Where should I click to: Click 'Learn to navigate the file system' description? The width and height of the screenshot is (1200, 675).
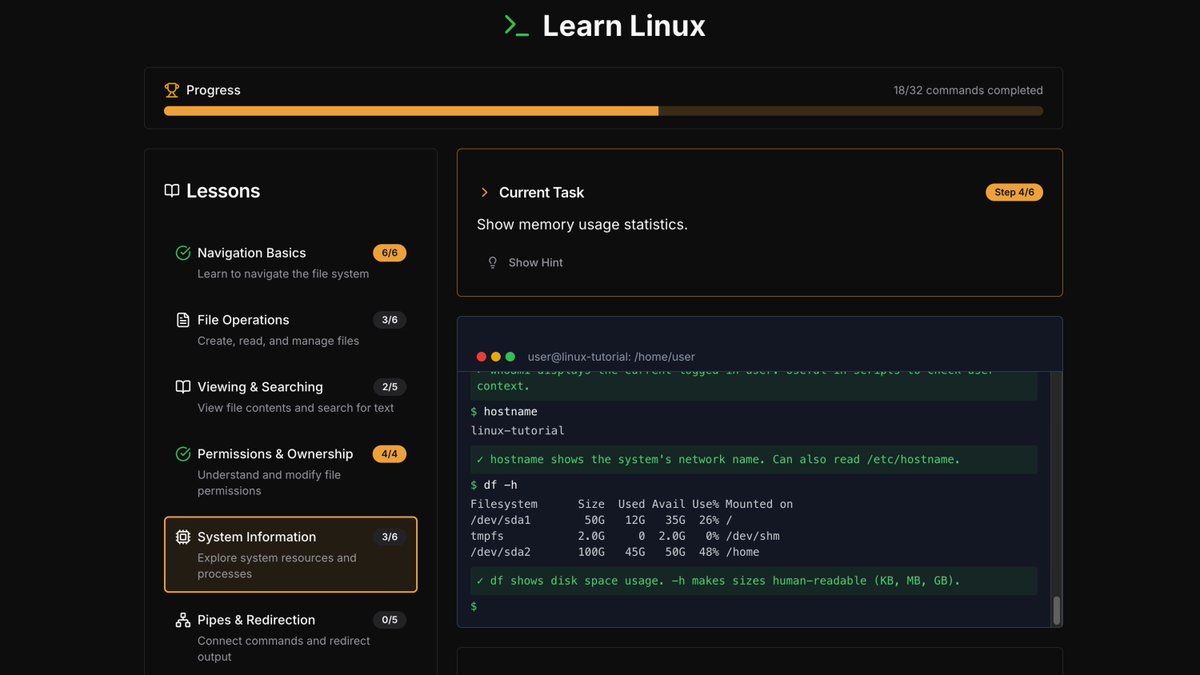tap(283, 274)
